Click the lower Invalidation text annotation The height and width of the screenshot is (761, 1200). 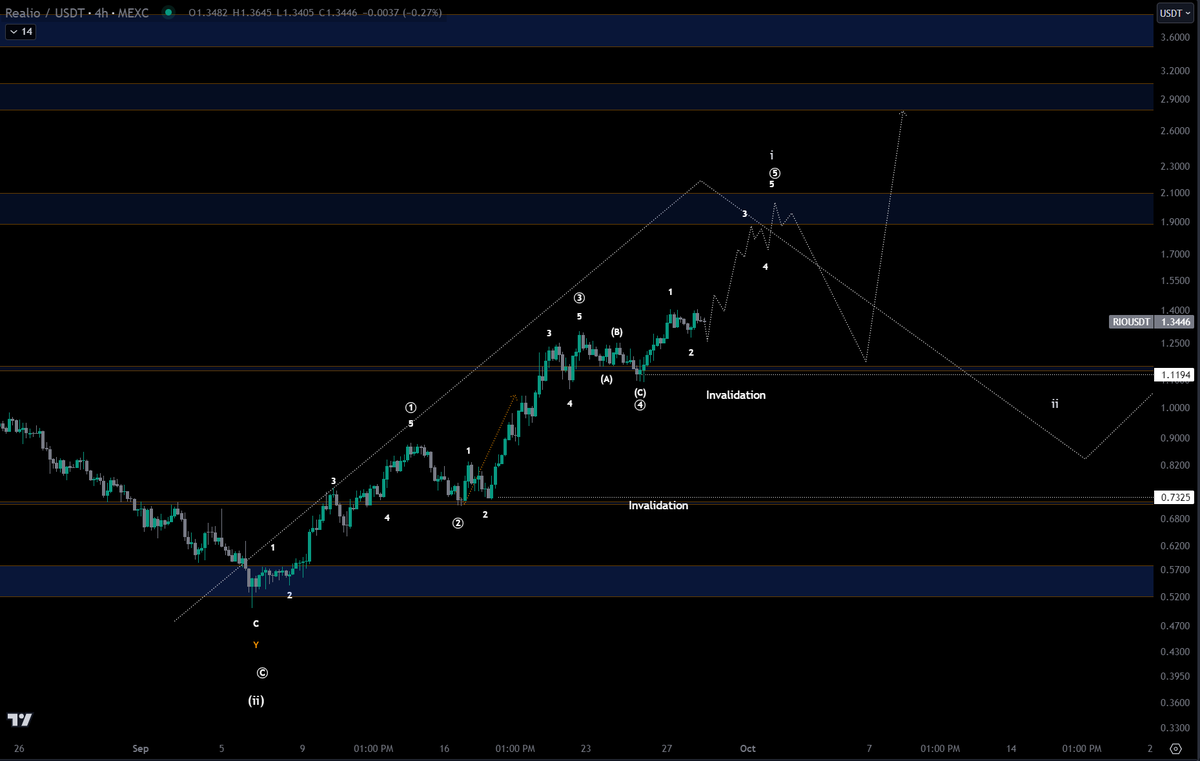(x=658, y=505)
